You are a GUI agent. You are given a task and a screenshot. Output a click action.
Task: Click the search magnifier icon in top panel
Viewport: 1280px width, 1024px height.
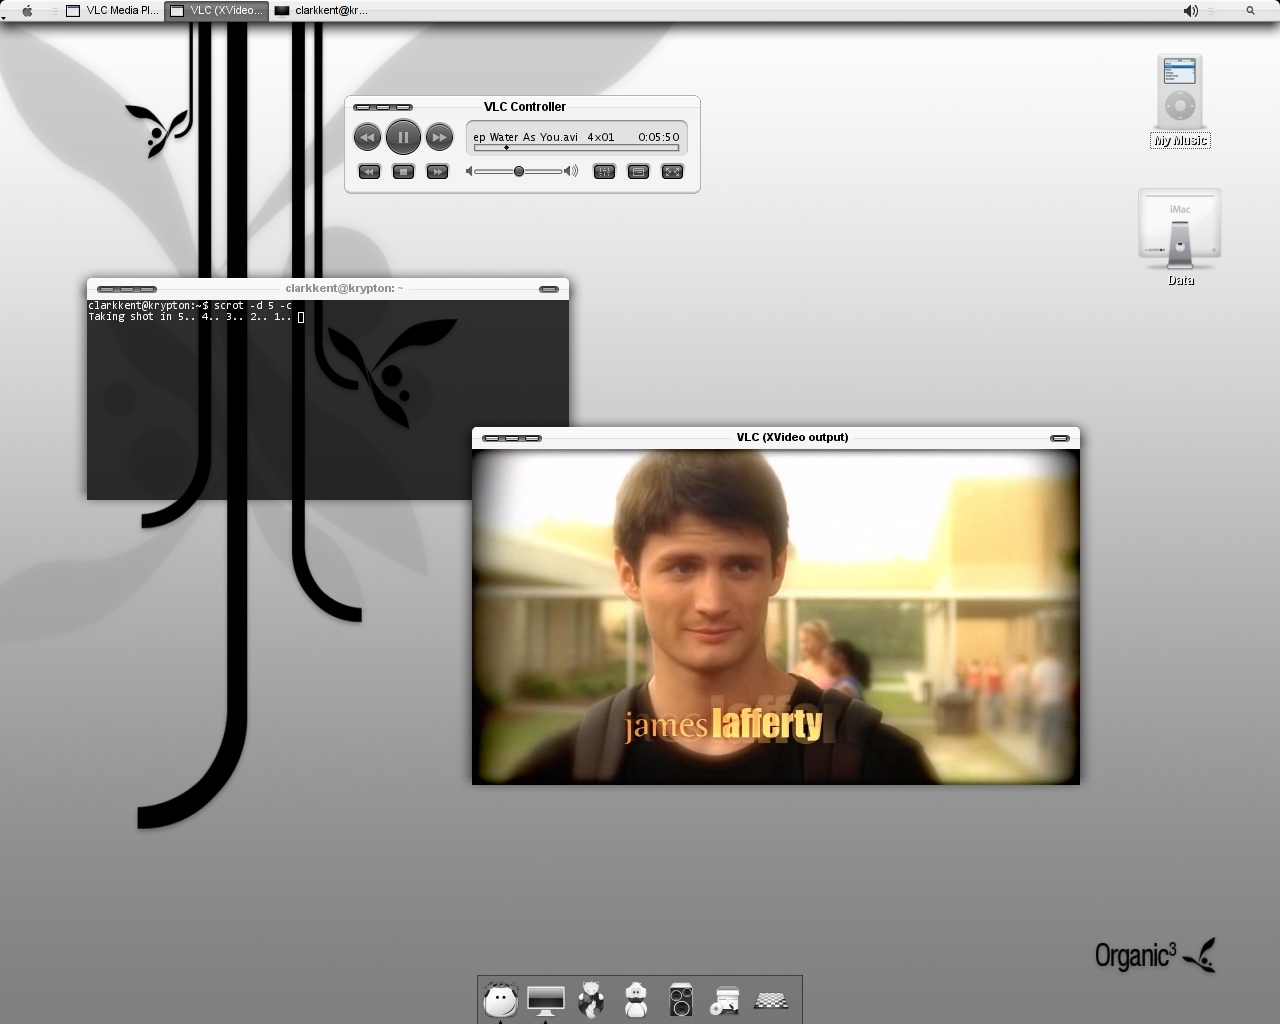(1250, 10)
